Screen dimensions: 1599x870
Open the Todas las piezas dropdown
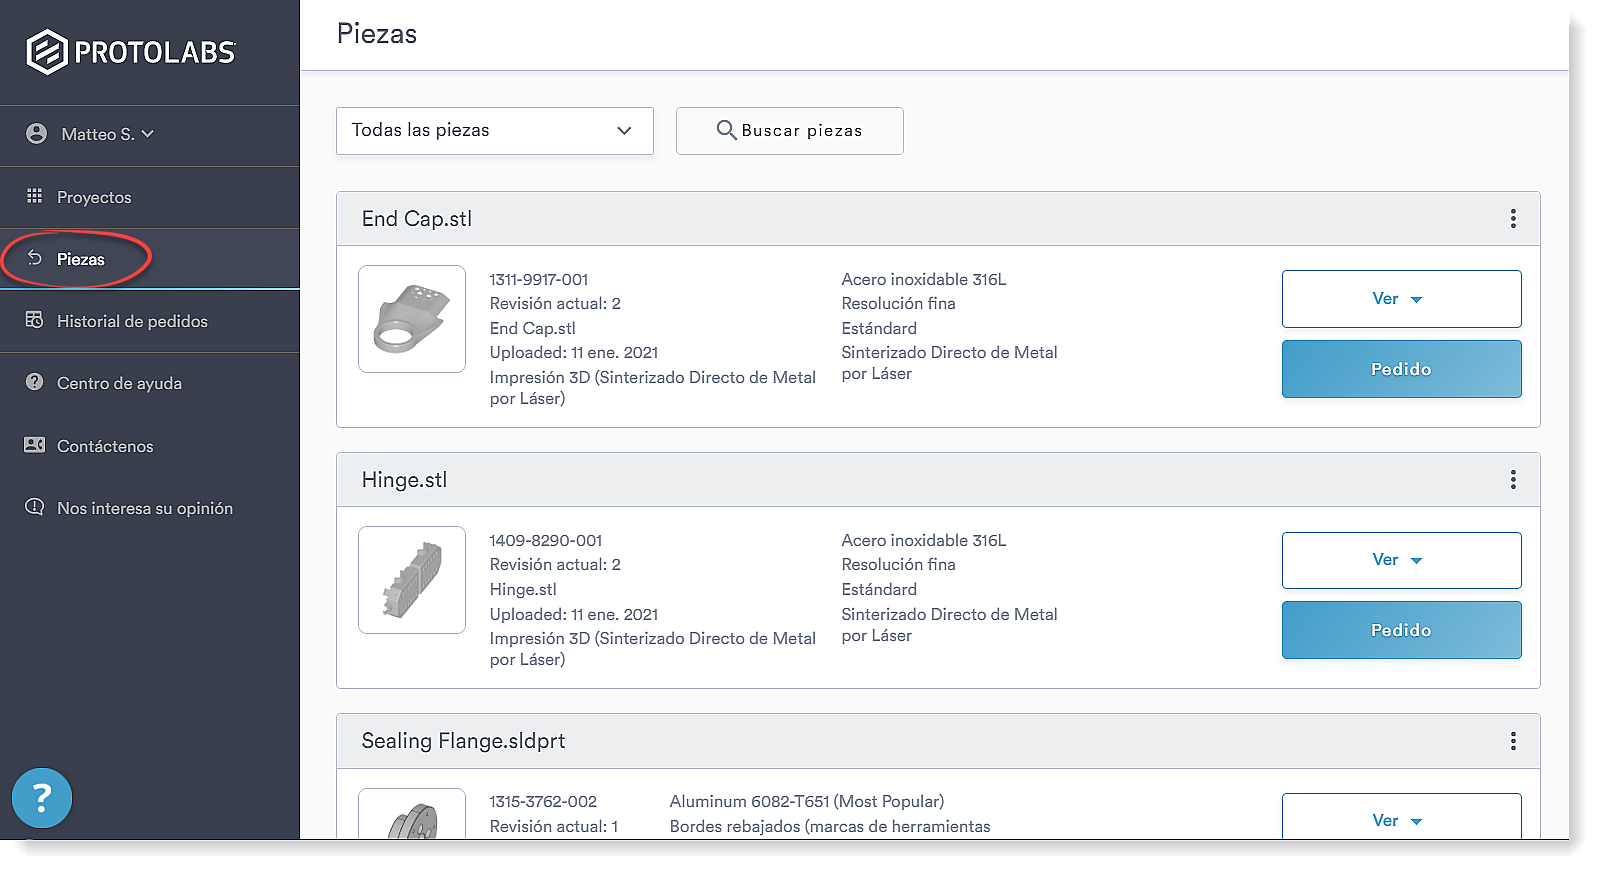(x=495, y=131)
